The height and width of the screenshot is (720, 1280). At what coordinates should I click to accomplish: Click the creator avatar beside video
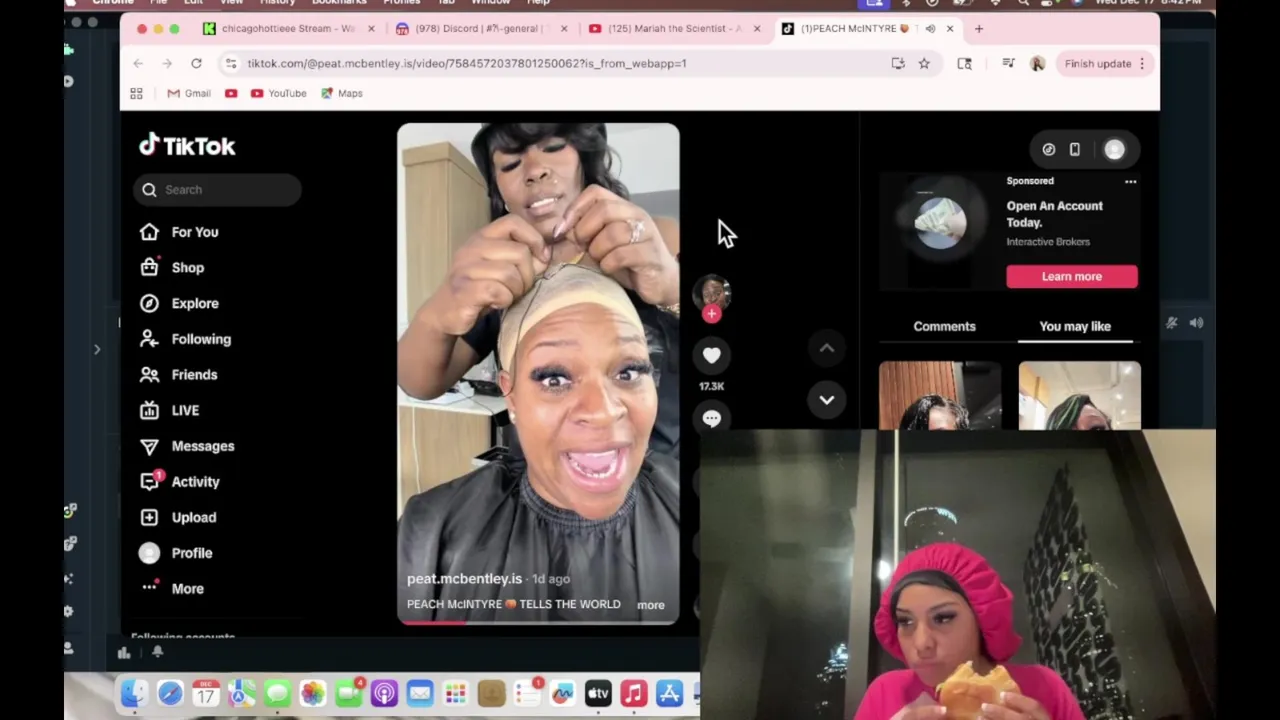711,293
